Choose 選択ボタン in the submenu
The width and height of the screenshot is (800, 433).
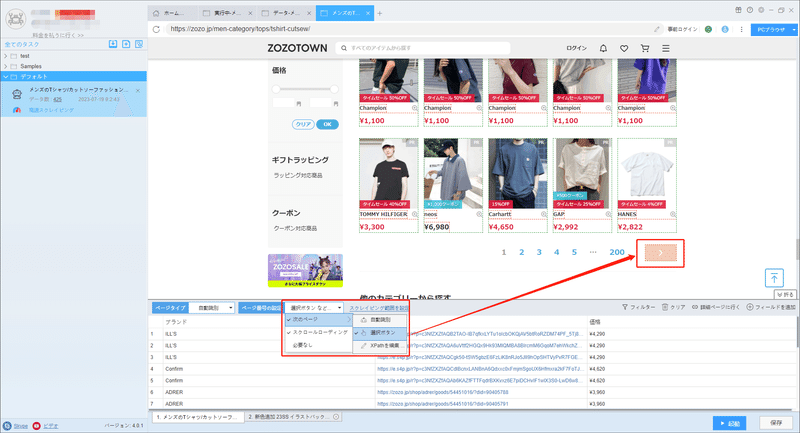click(x=380, y=333)
